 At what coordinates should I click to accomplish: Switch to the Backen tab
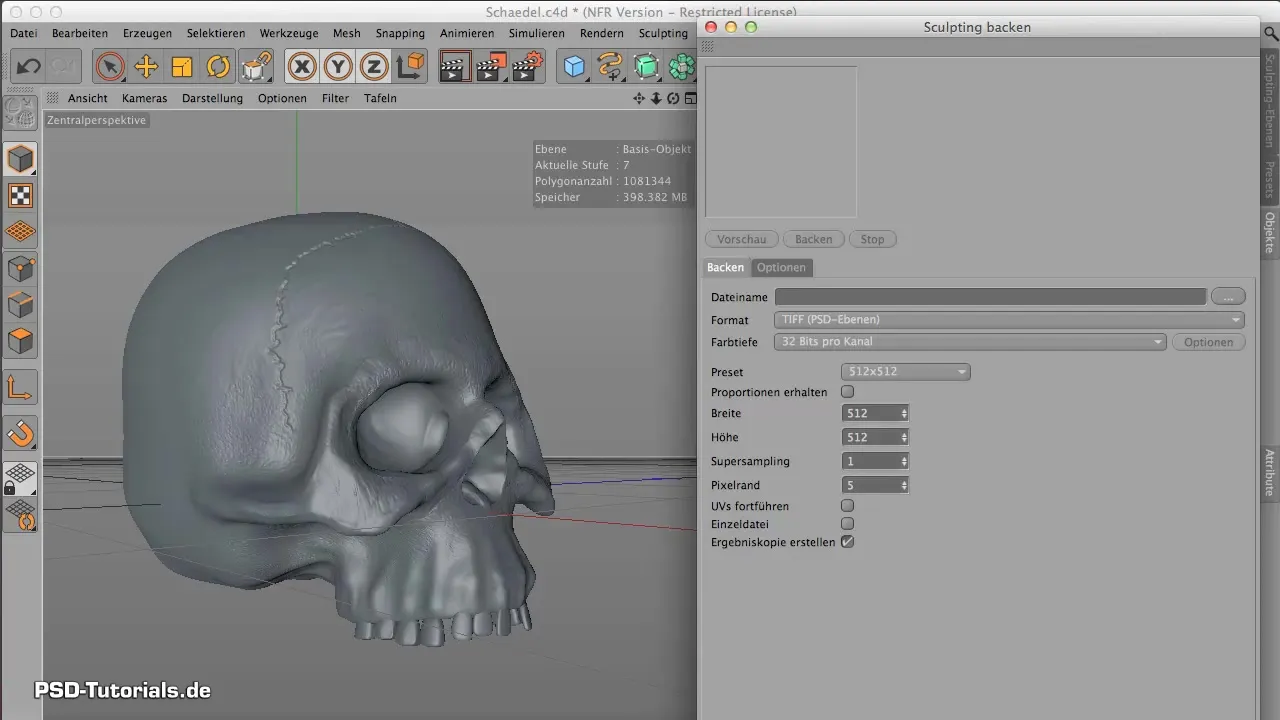[726, 267]
